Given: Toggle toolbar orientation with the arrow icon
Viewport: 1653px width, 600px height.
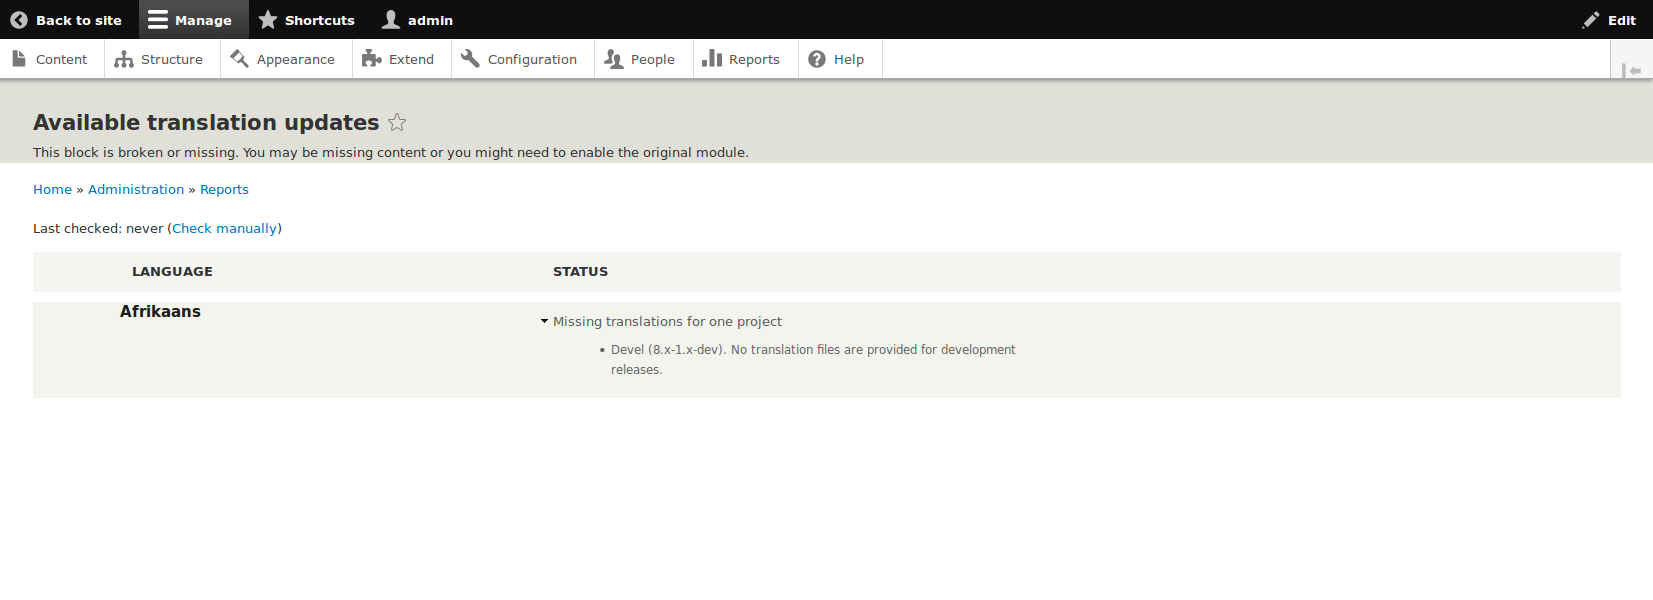Looking at the screenshot, I should [x=1632, y=70].
